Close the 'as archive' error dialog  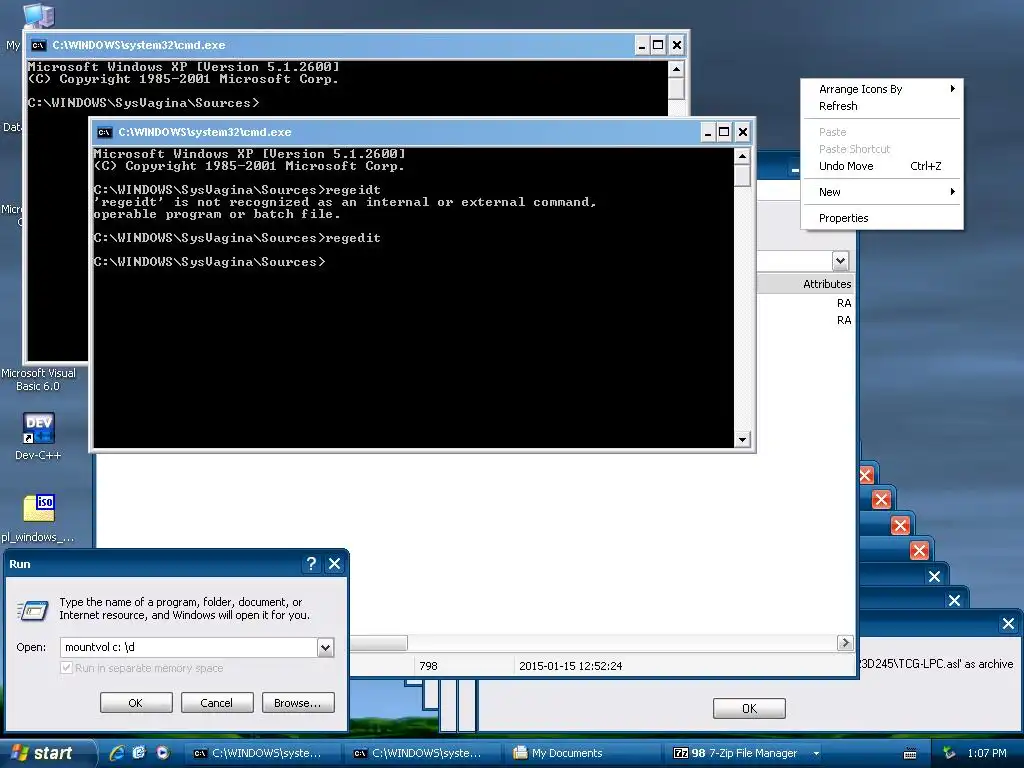pyautogui.click(x=1008, y=624)
